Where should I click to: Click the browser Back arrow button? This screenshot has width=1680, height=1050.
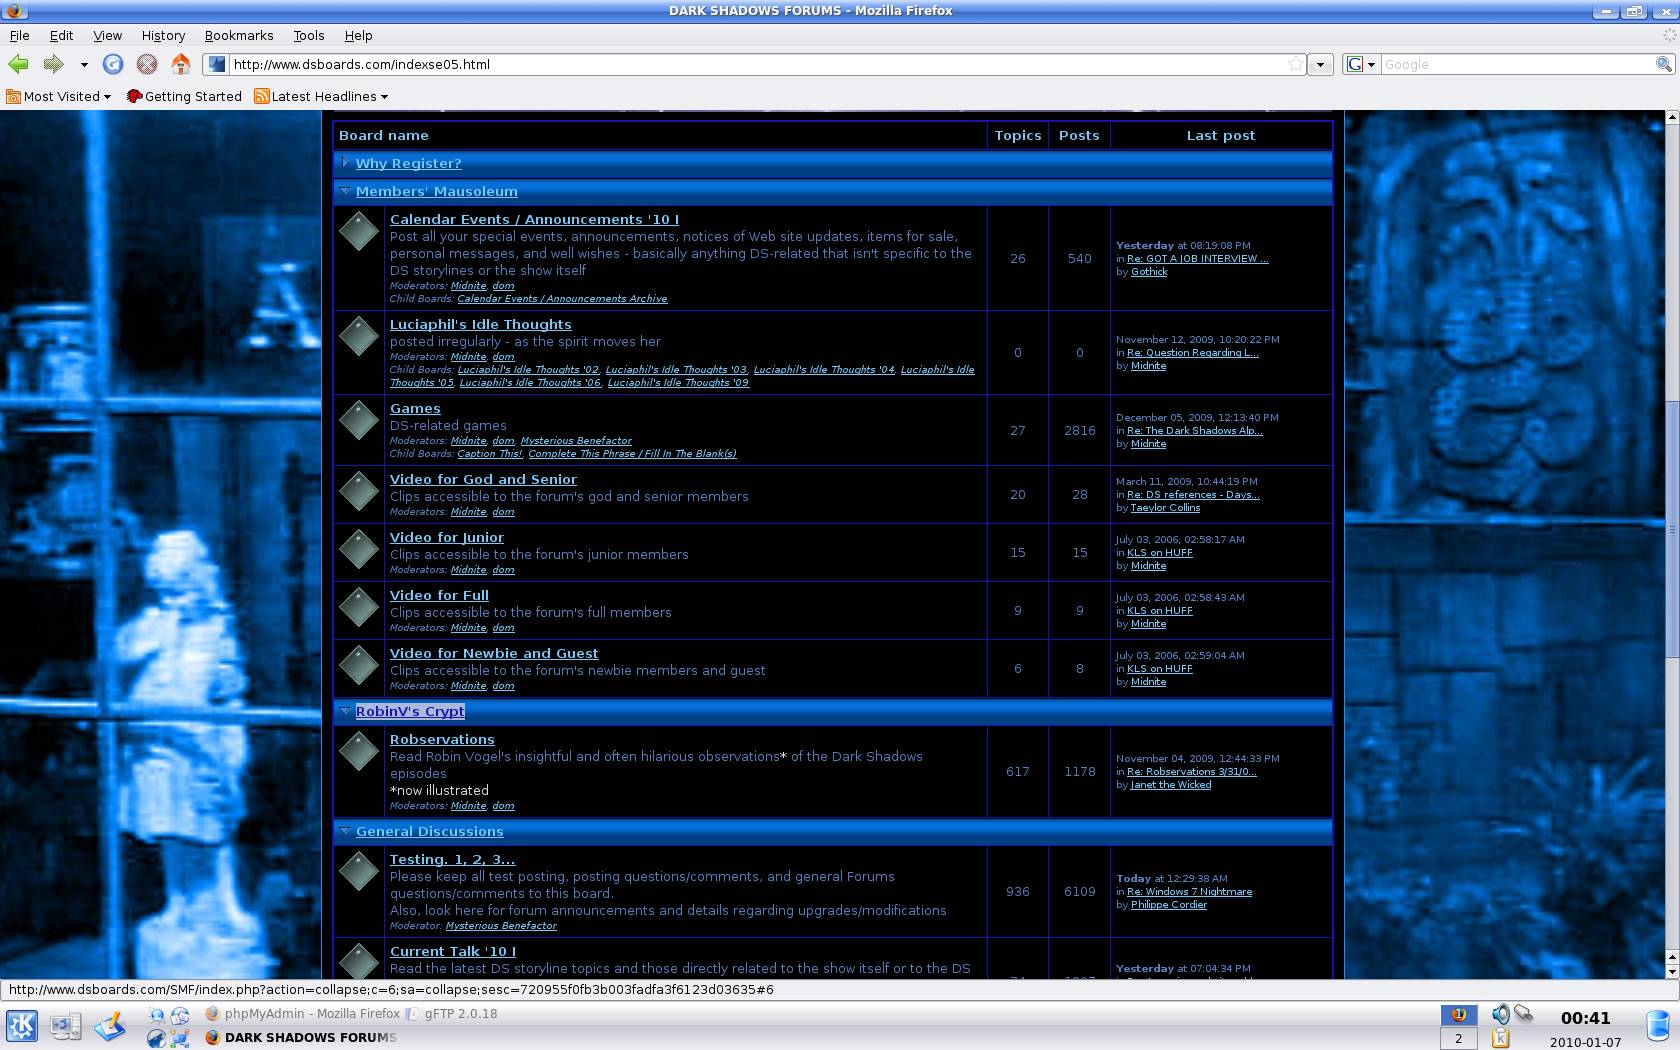point(18,64)
